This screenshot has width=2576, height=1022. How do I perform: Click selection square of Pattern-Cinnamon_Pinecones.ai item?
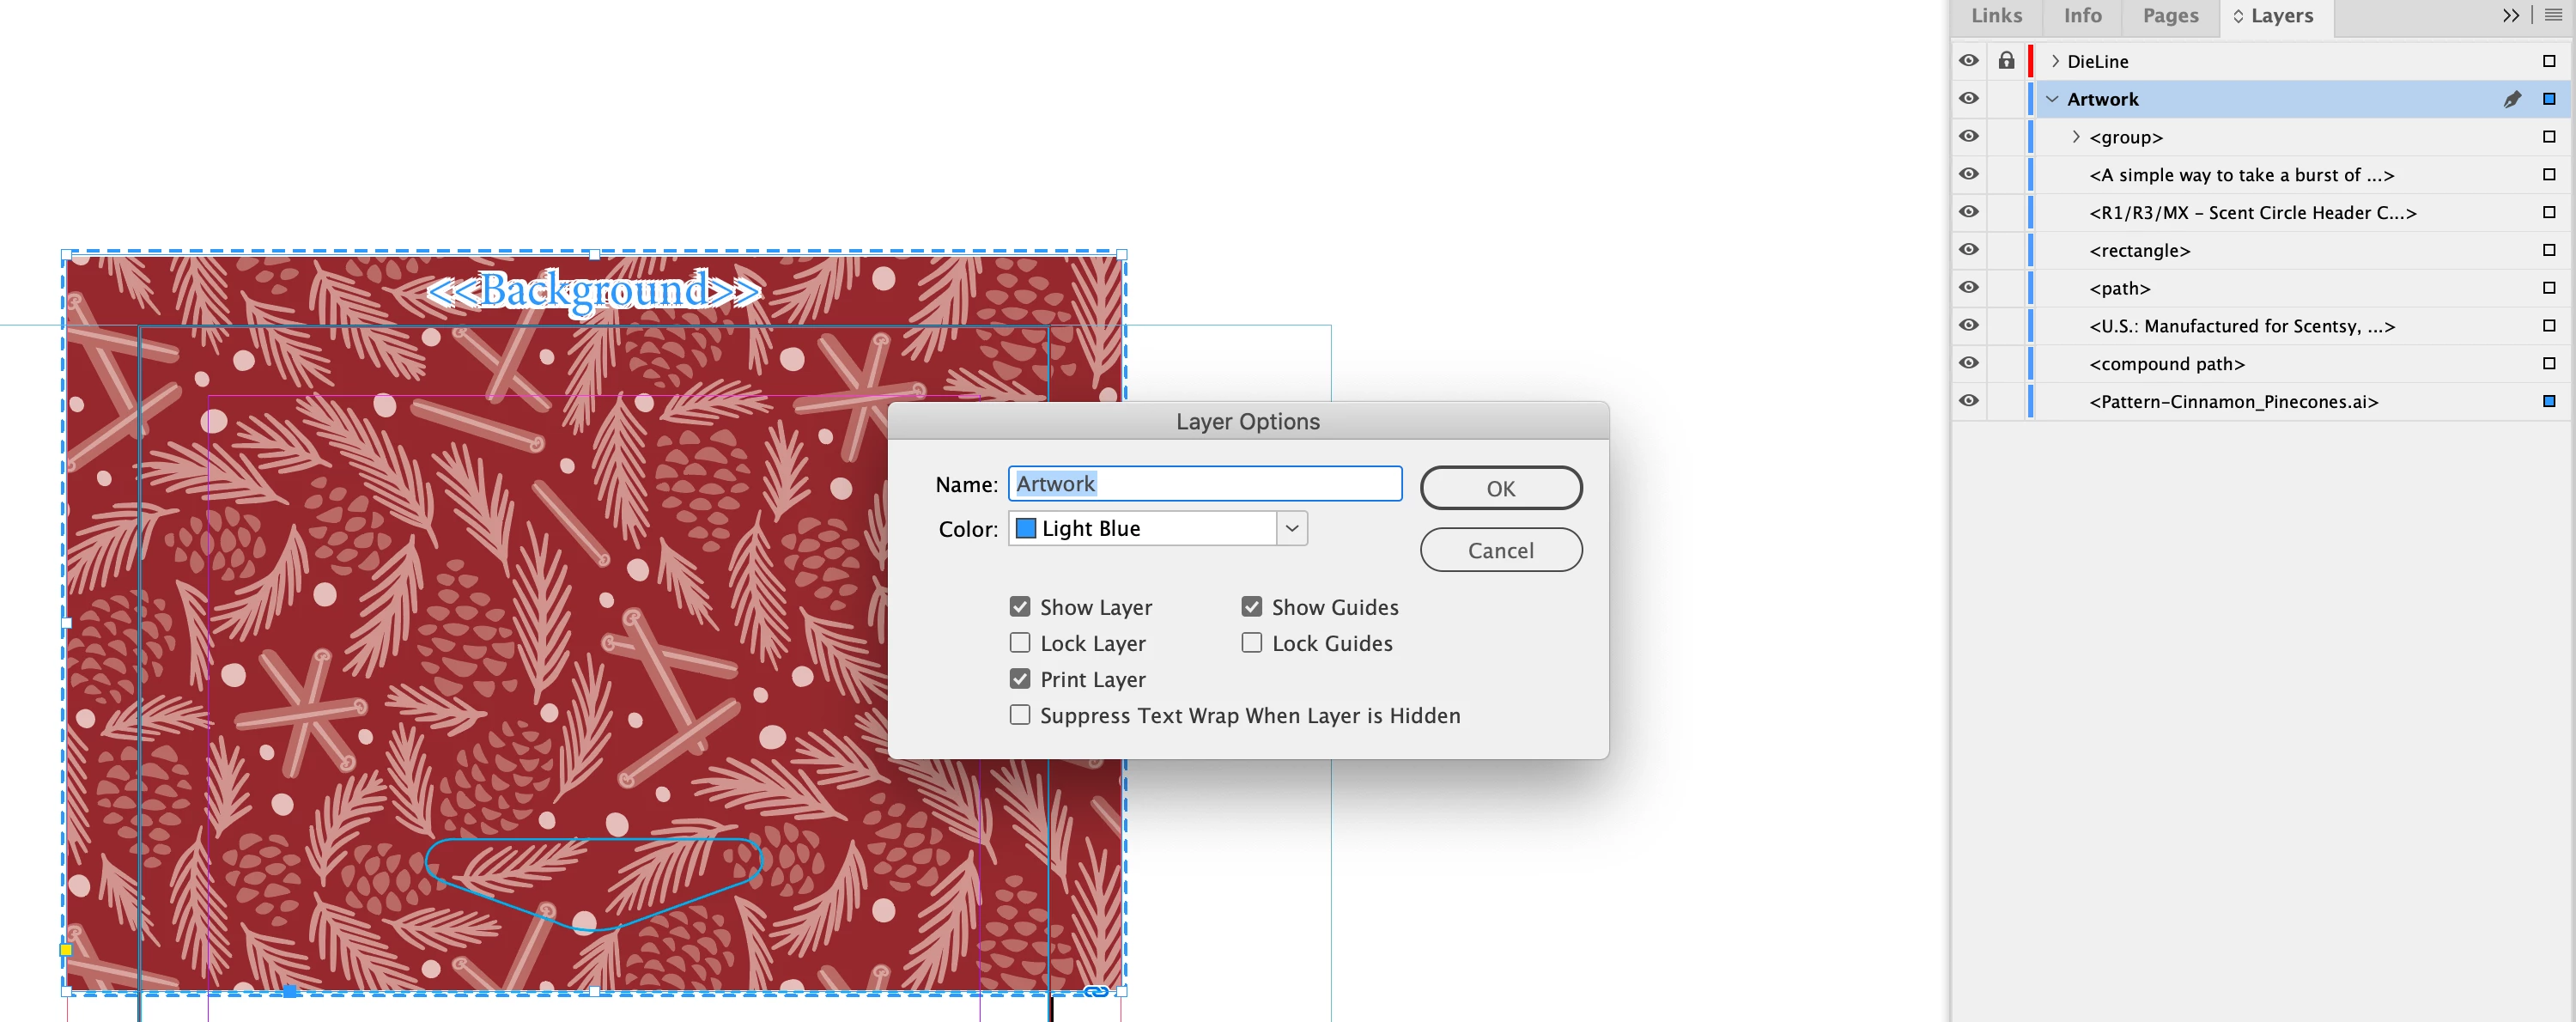click(x=2548, y=401)
